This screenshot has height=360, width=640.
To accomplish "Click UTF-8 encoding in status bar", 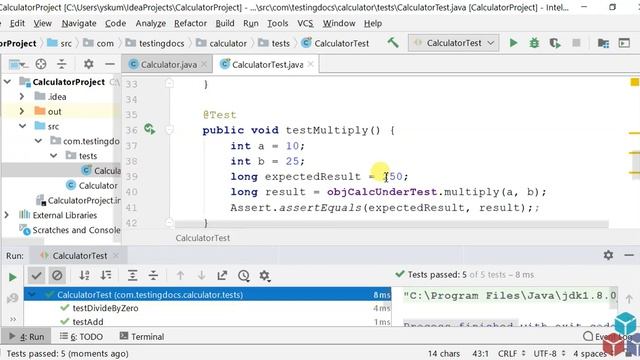I will [x=549, y=353].
